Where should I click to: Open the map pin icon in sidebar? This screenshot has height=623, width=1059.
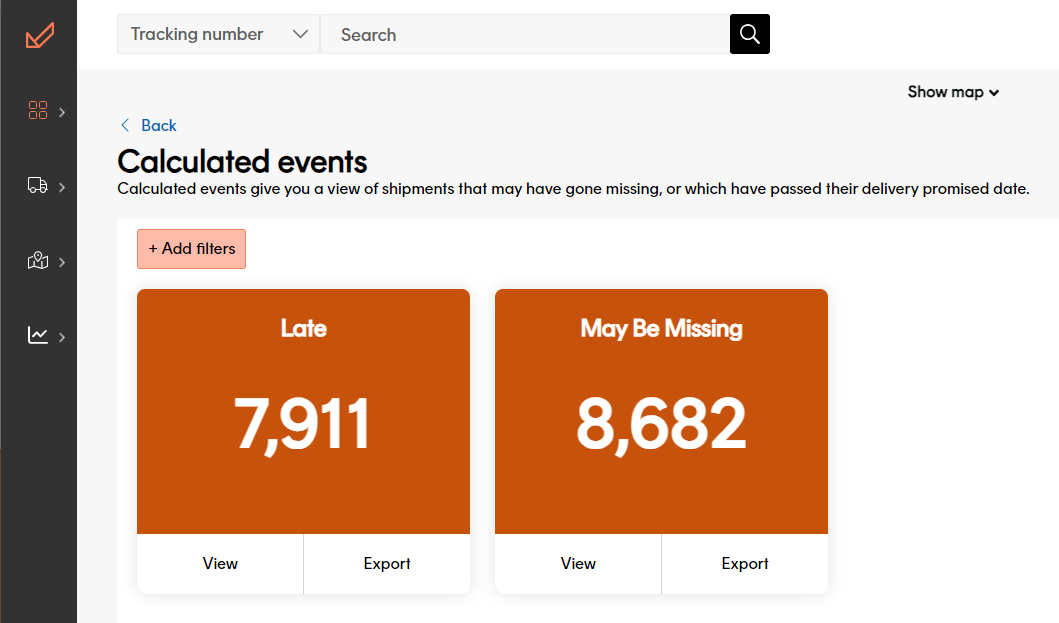point(38,261)
